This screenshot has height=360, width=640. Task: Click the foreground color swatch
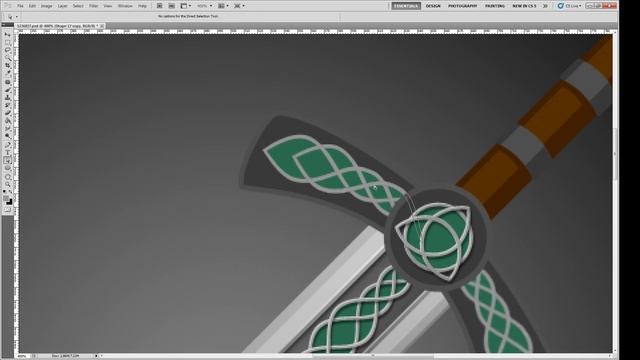tap(6, 198)
